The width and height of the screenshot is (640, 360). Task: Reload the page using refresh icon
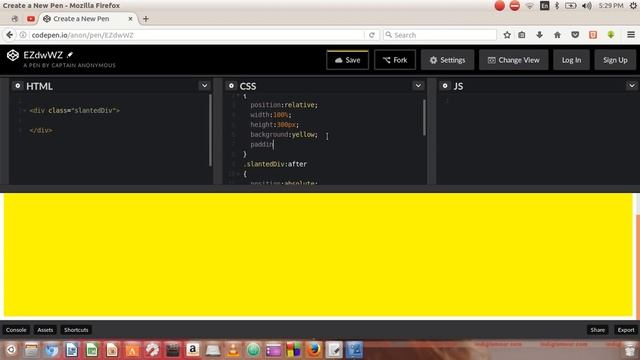[371, 35]
